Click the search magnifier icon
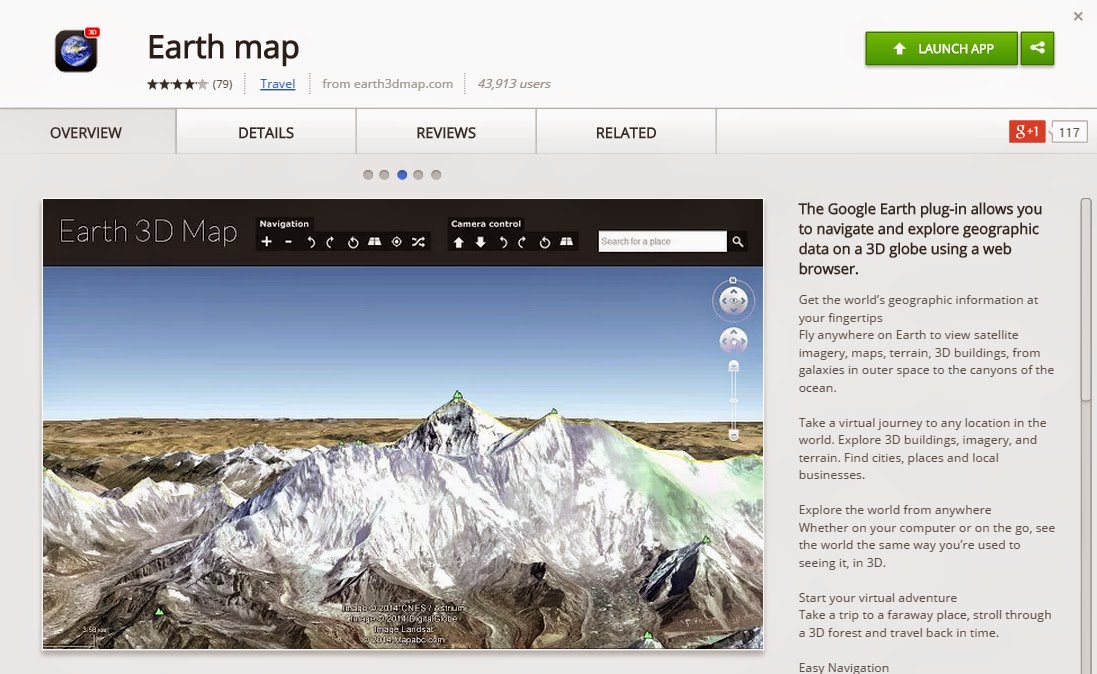Screen dimensions: 1097x674 point(737,241)
